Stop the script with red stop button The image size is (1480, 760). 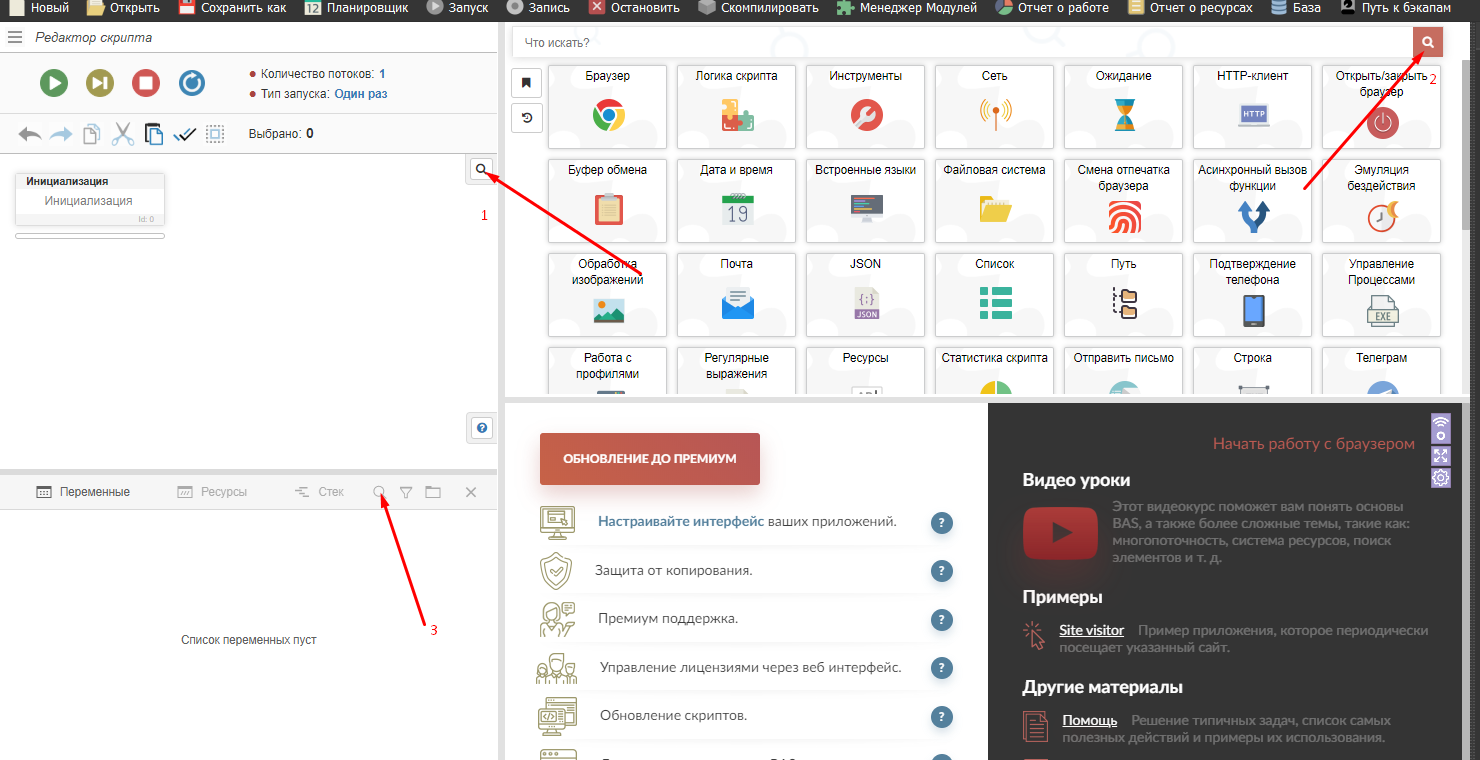pyautogui.click(x=146, y=83)
